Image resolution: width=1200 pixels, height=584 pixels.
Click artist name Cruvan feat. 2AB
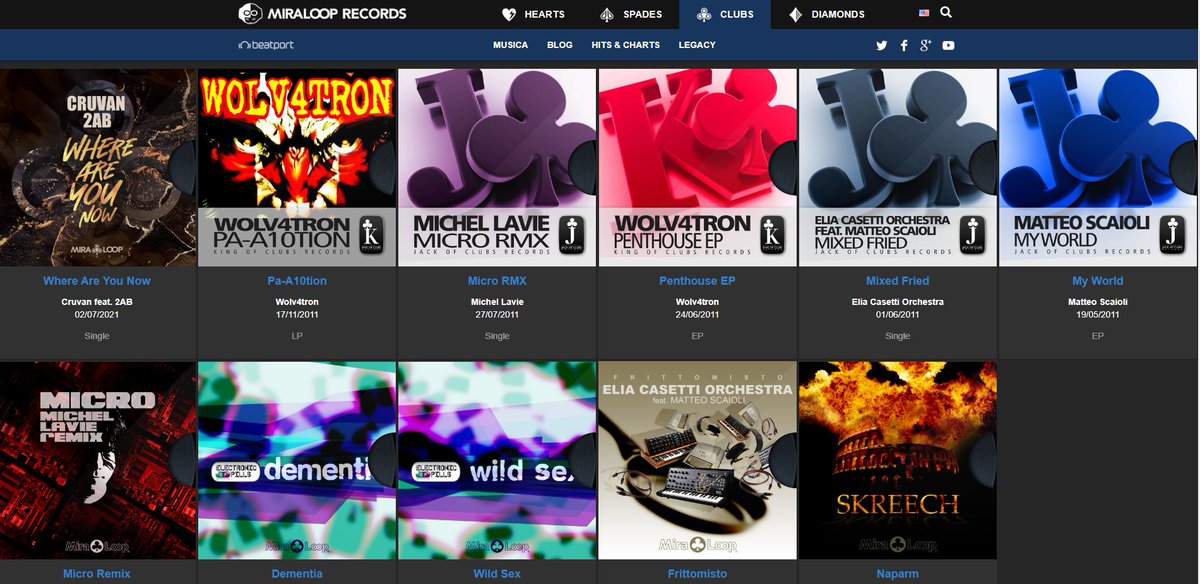pos(98,302)
